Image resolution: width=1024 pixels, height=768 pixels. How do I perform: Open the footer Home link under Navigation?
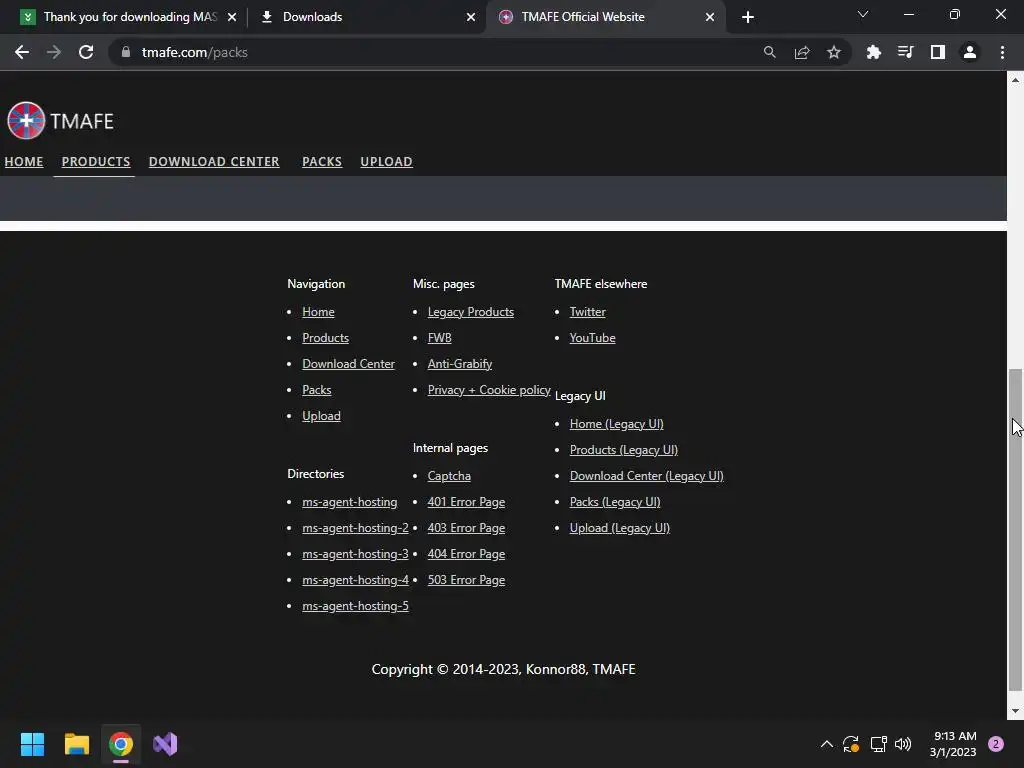318,312
